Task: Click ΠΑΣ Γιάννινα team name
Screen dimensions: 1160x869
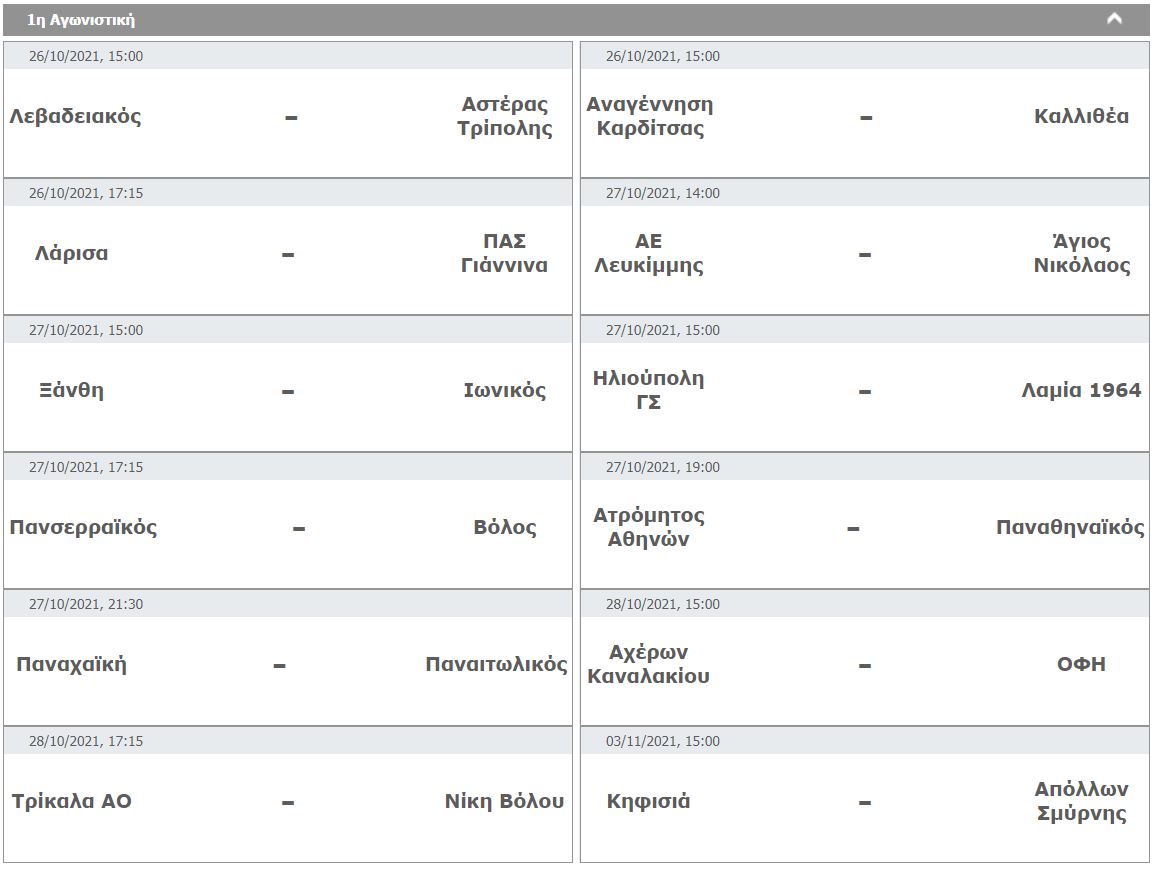Action: pos(505,253)
